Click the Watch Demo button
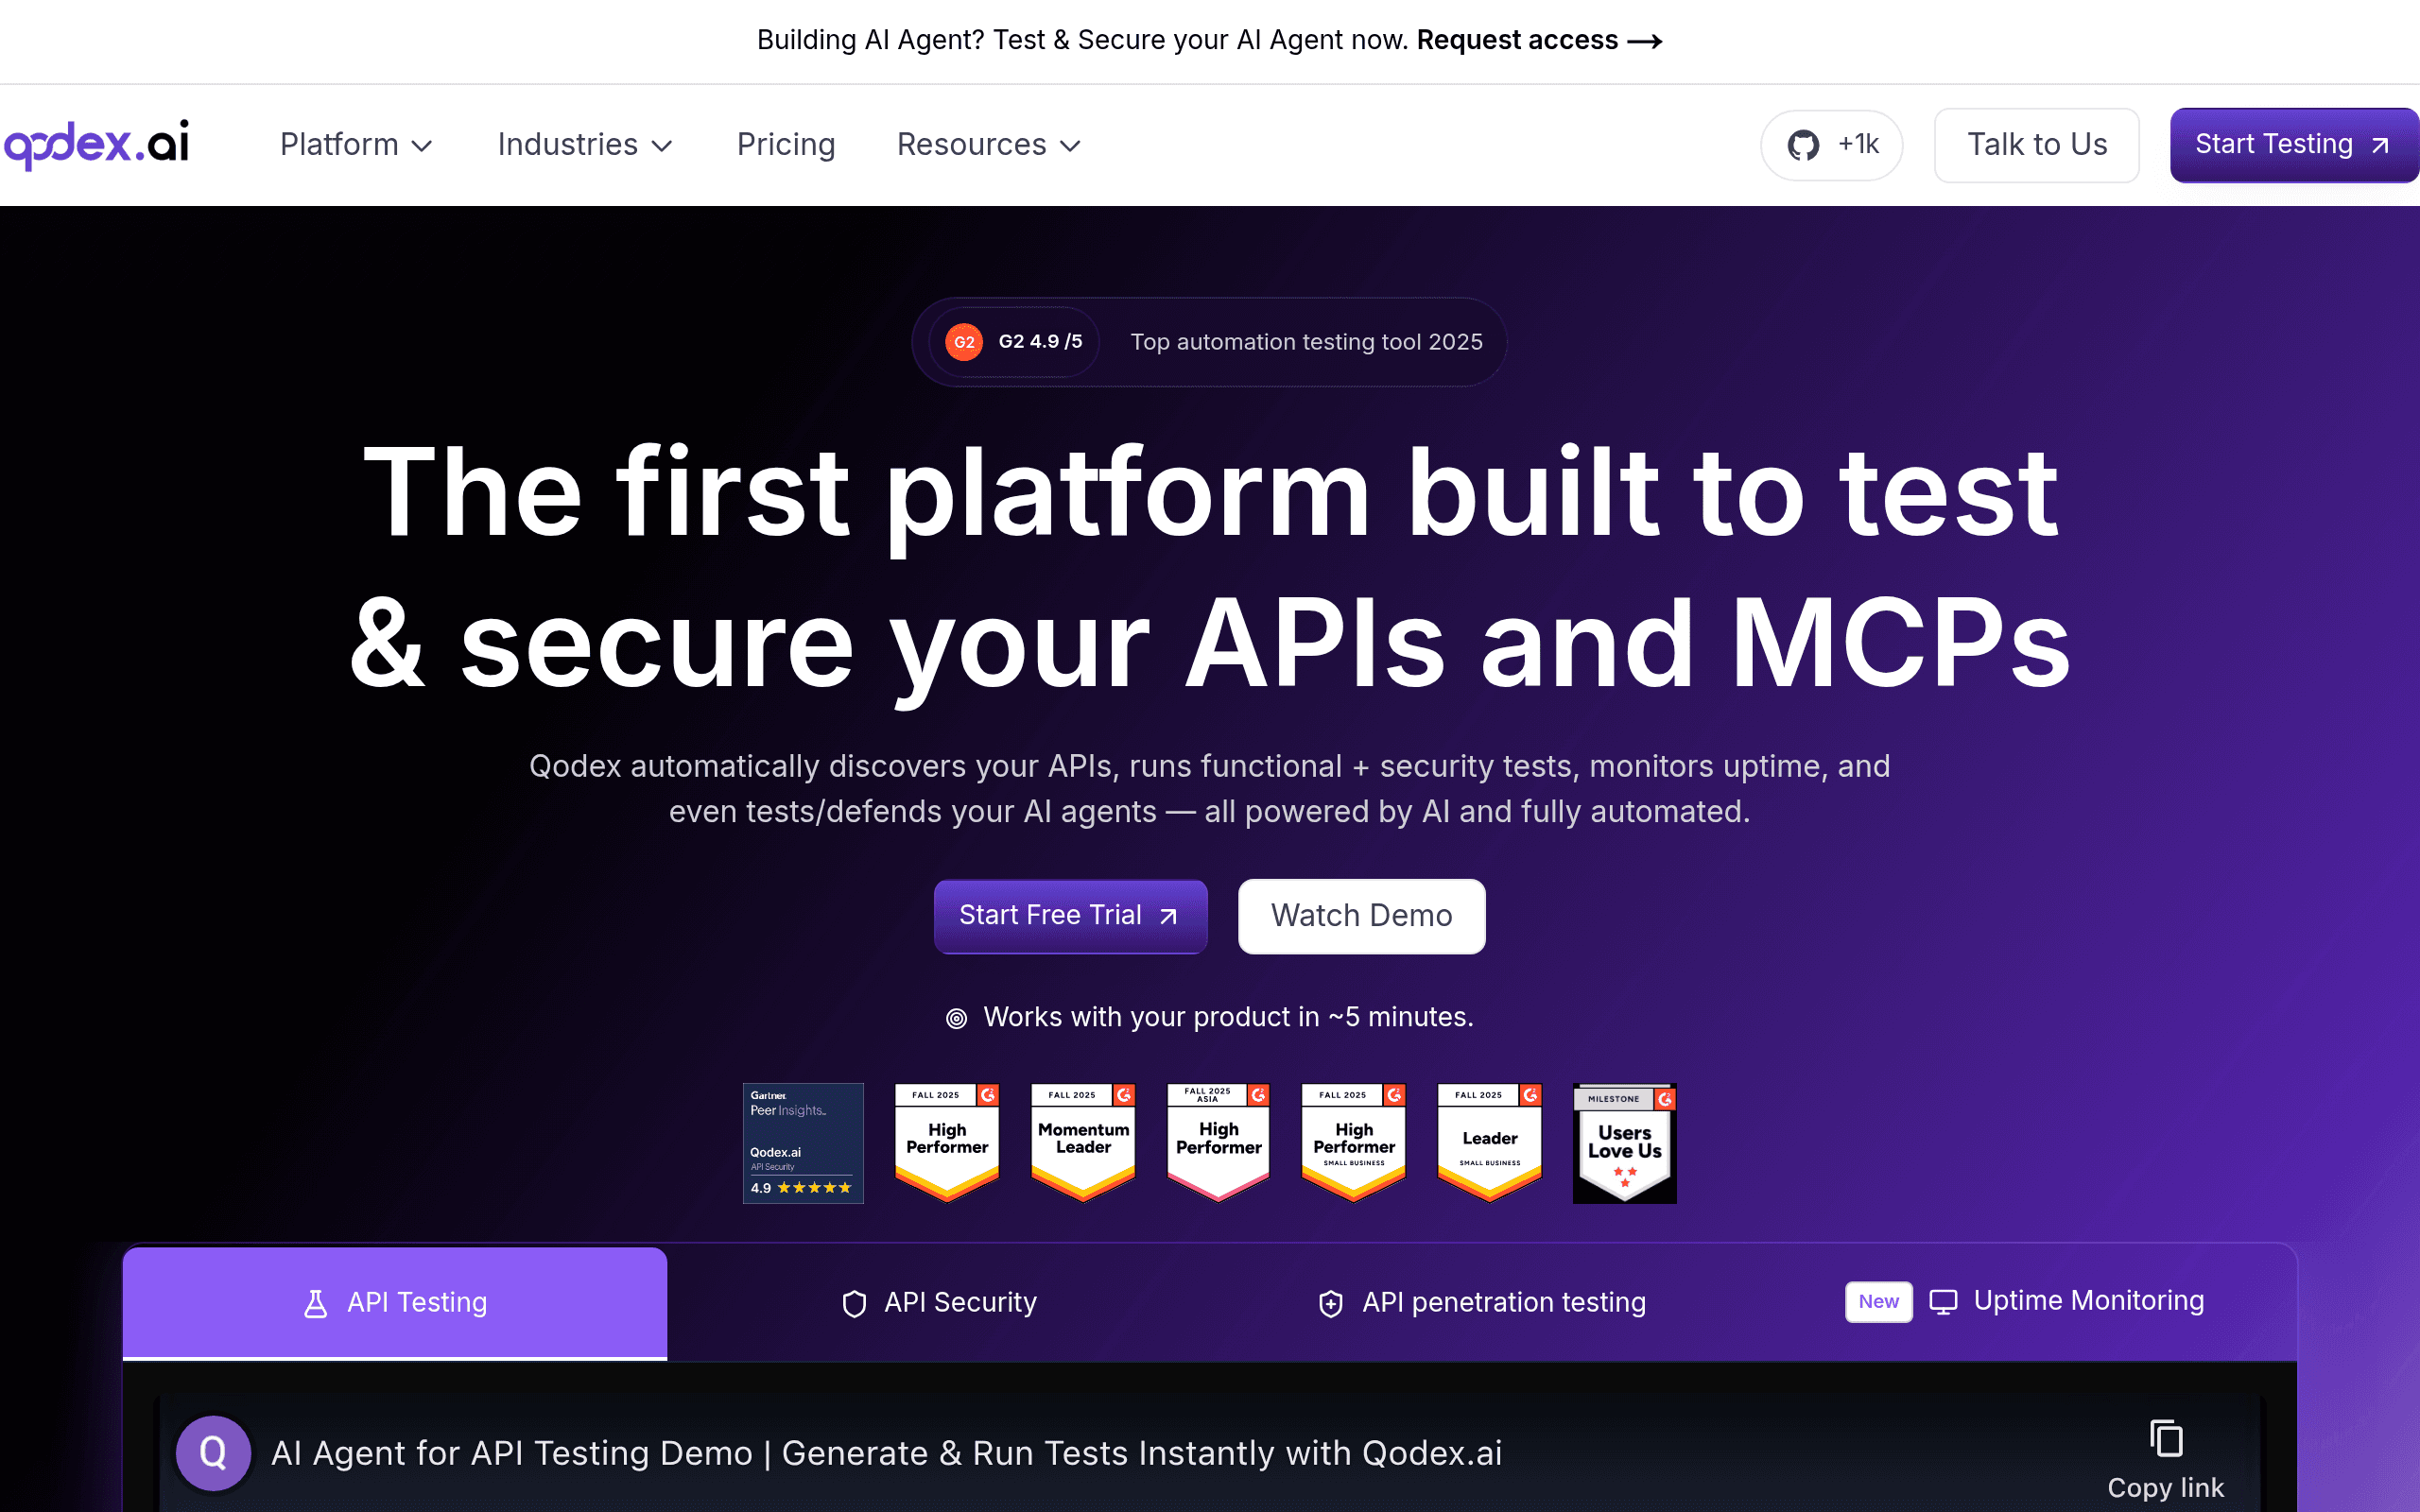Screen dimensions: 2420x1512 pos(1361,916)
